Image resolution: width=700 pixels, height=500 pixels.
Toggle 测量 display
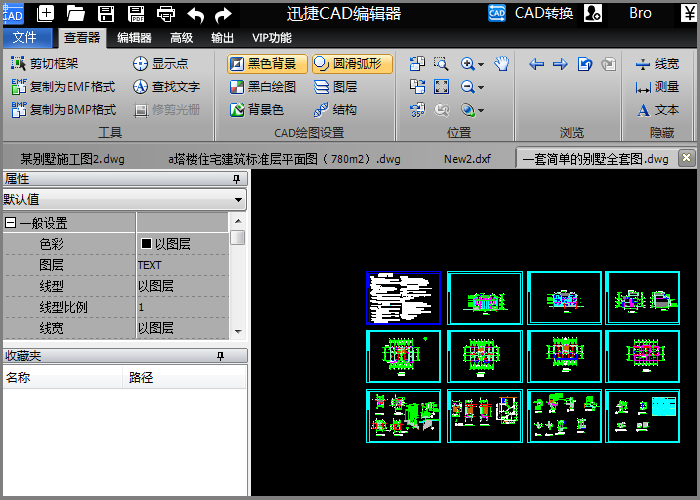coord(657,87)
